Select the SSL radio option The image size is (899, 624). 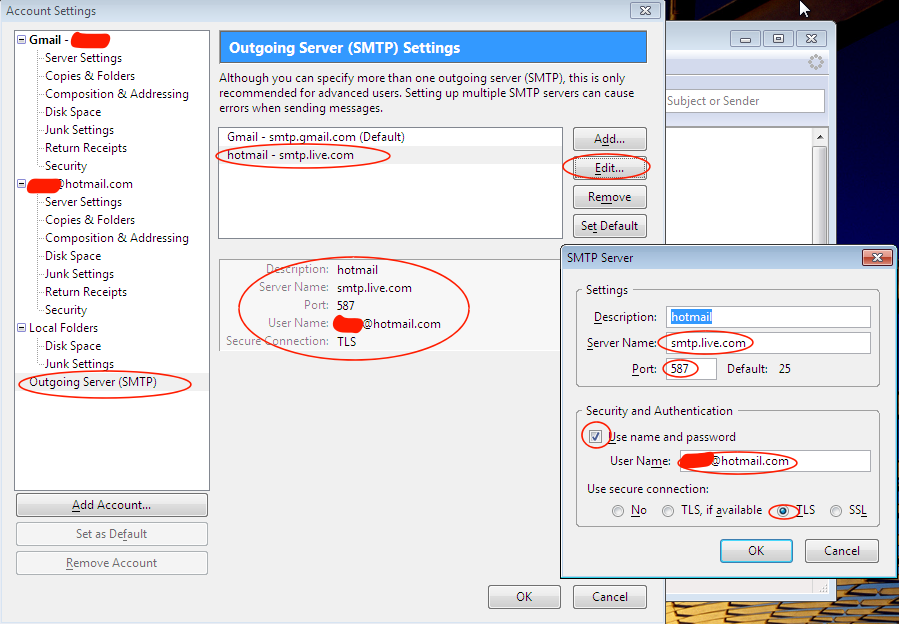[x=836, y=510]
